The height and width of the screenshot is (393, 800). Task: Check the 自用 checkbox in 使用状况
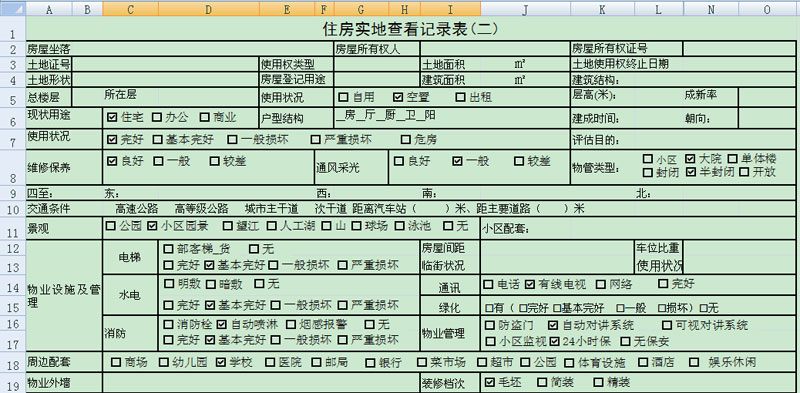[x=343, y=96]
